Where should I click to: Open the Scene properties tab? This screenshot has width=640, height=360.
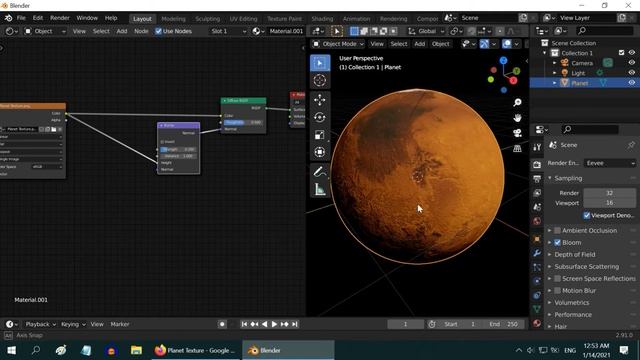coord(537,207)
